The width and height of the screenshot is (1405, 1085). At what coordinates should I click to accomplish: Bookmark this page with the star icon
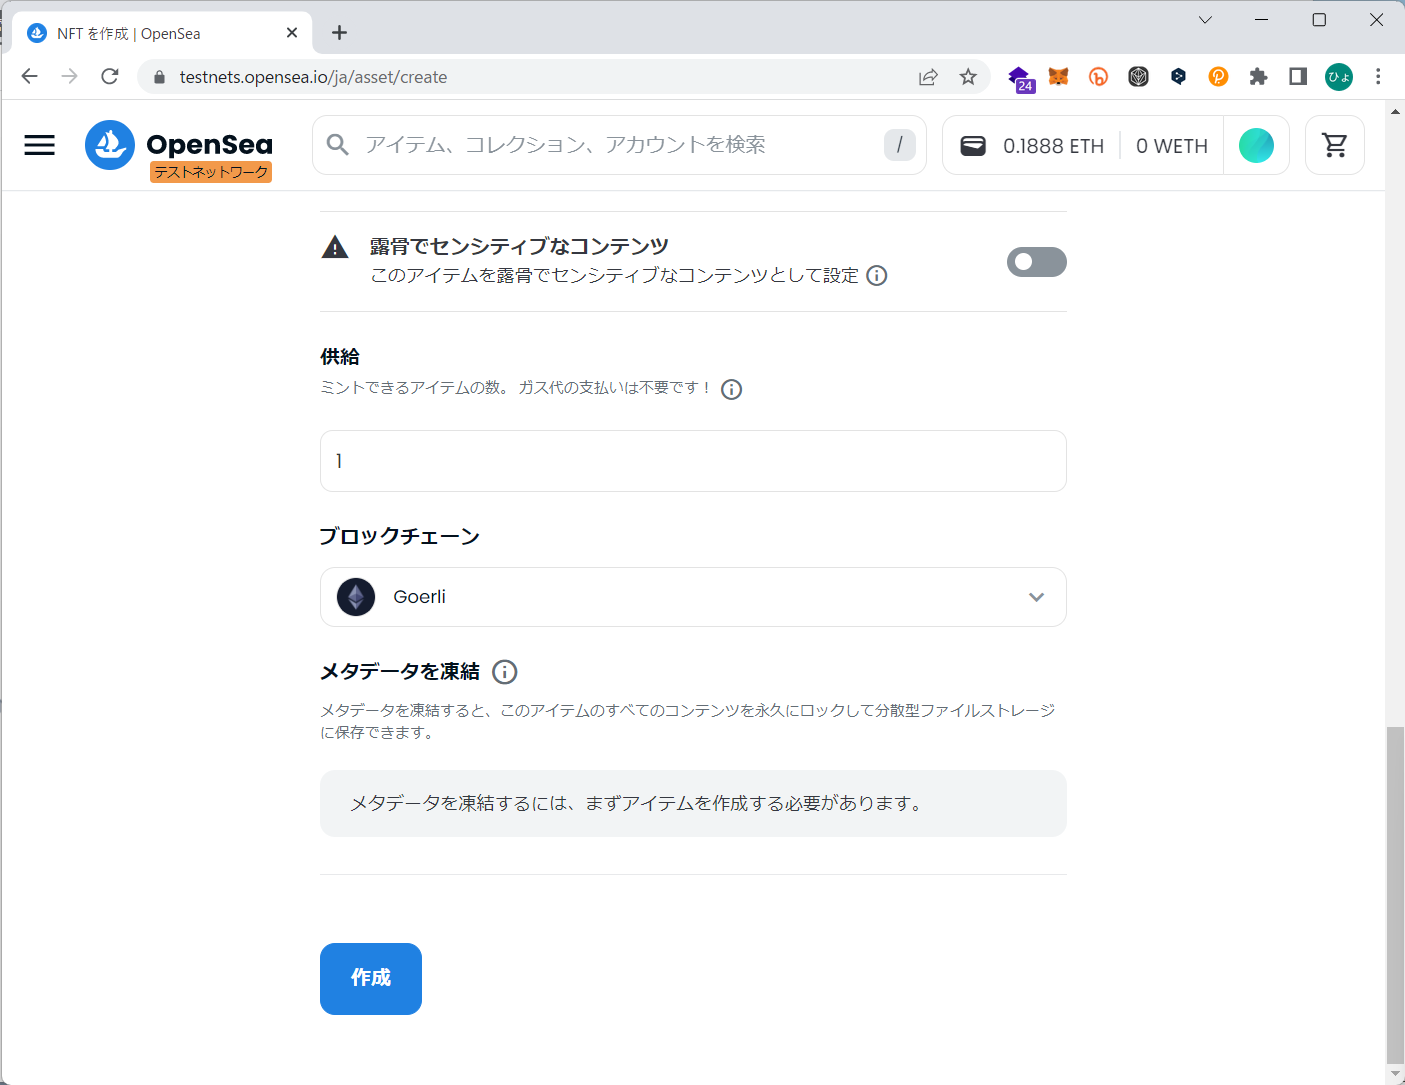point(968,77)
